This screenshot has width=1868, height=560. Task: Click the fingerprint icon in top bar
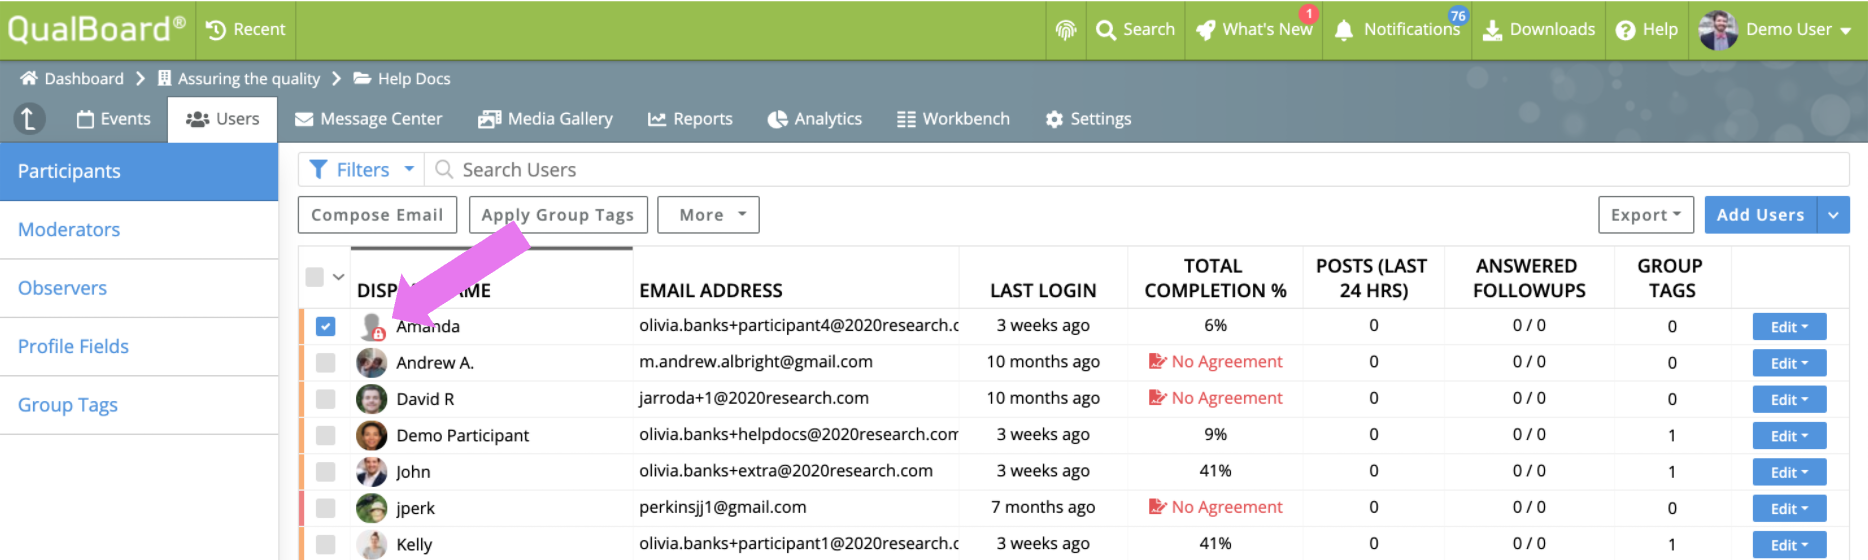click(x=1066, y=30)
